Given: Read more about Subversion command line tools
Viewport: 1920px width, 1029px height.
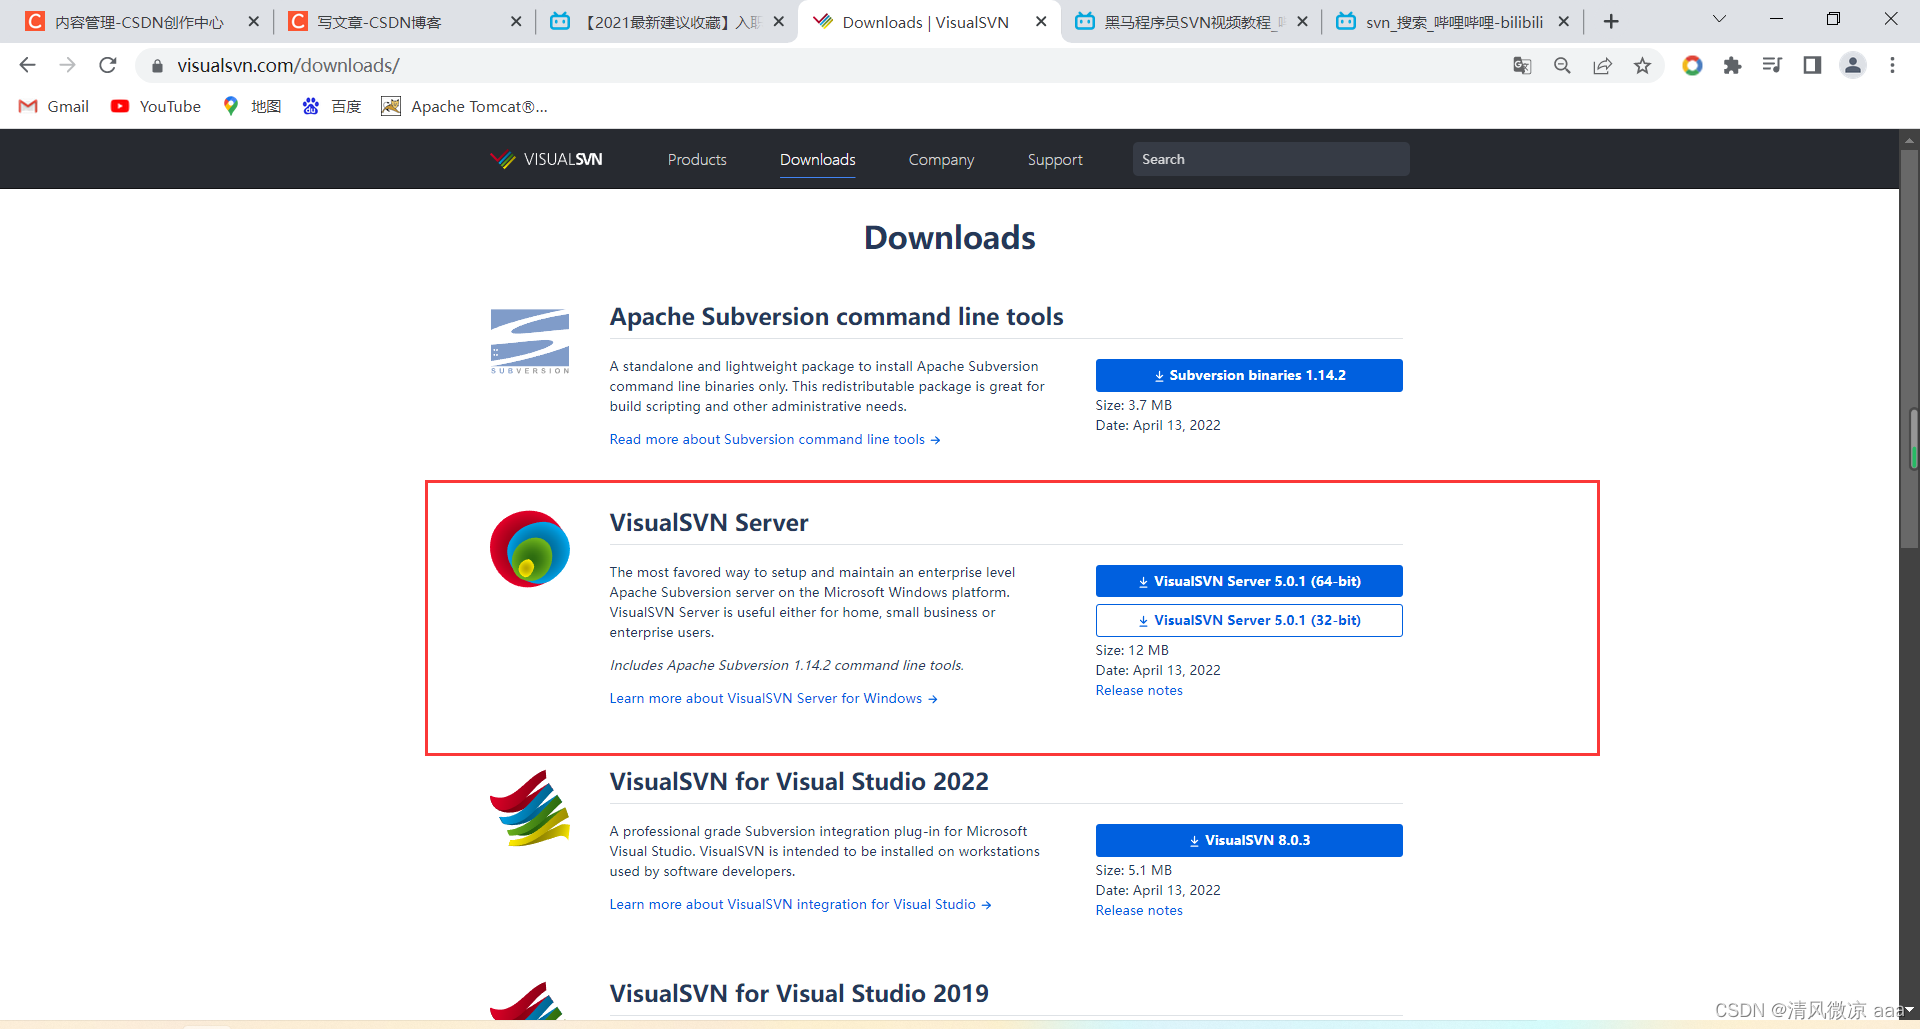Looking at the screenshot, I should point(775,439).
